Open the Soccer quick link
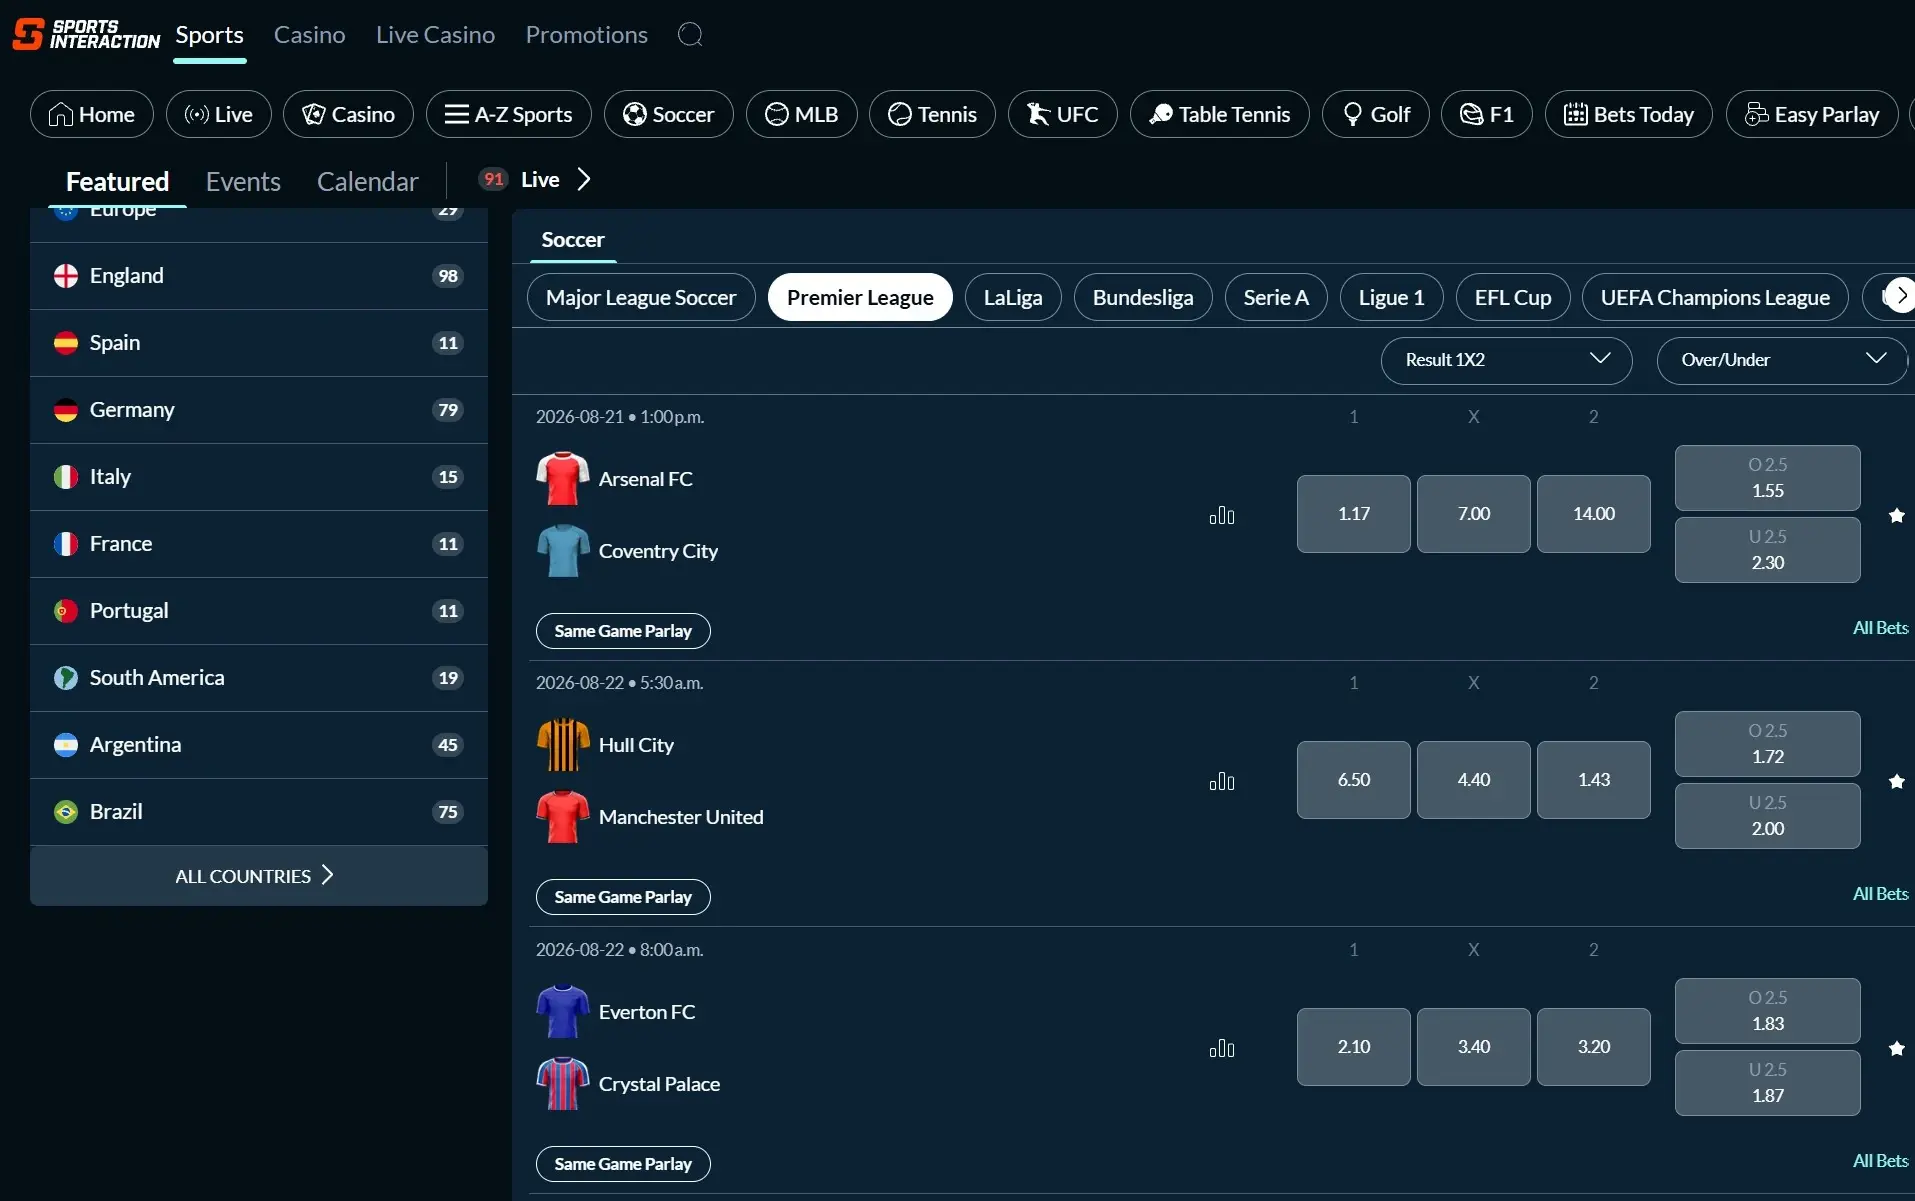This screenshot has width=1915, height=1201. (669, 114)
